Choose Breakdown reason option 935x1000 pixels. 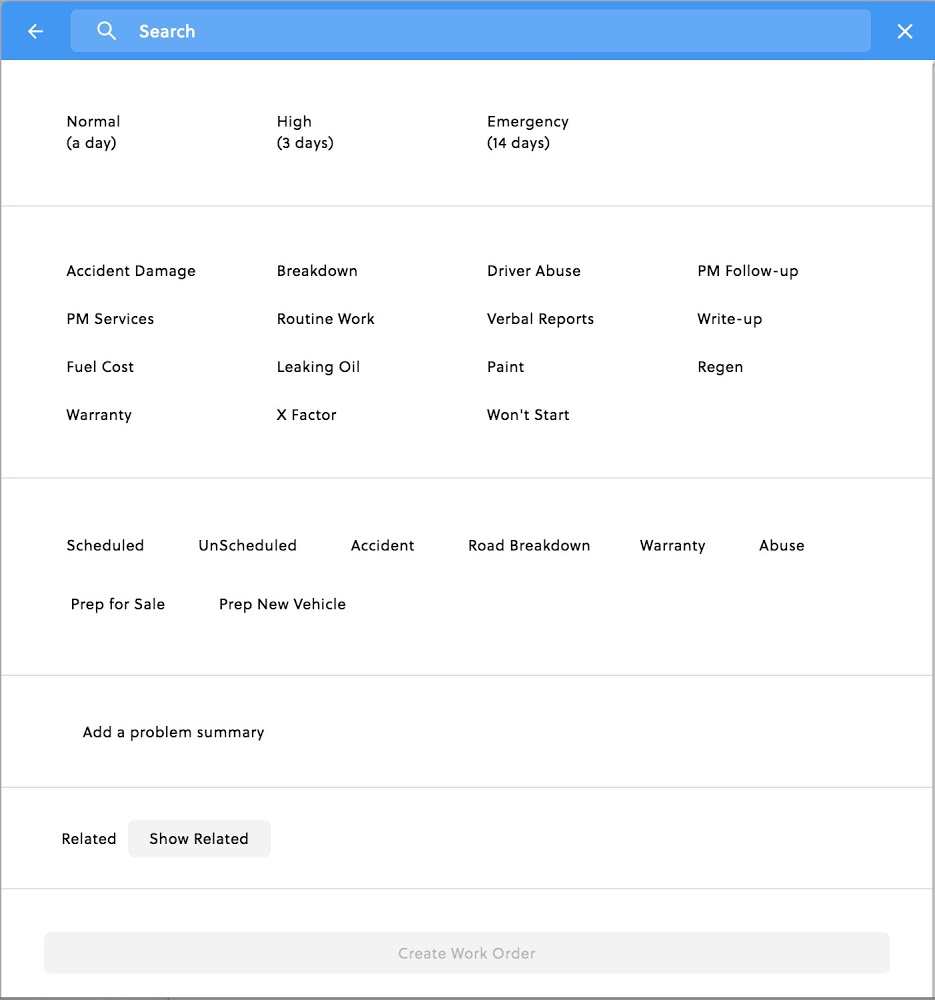coord(317,271)
